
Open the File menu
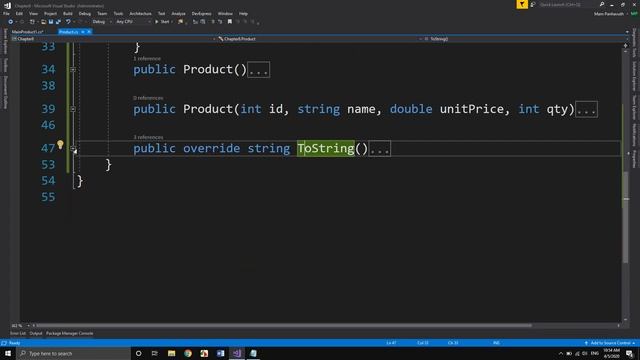6,14
